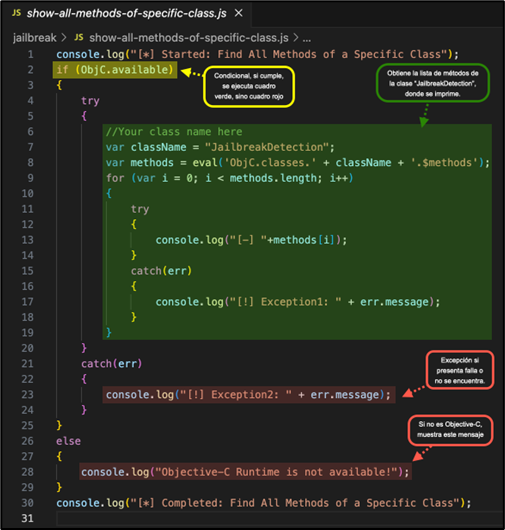Open the jailbreak folder breadcrumb

pyautogui.click(x=34, y=38)
